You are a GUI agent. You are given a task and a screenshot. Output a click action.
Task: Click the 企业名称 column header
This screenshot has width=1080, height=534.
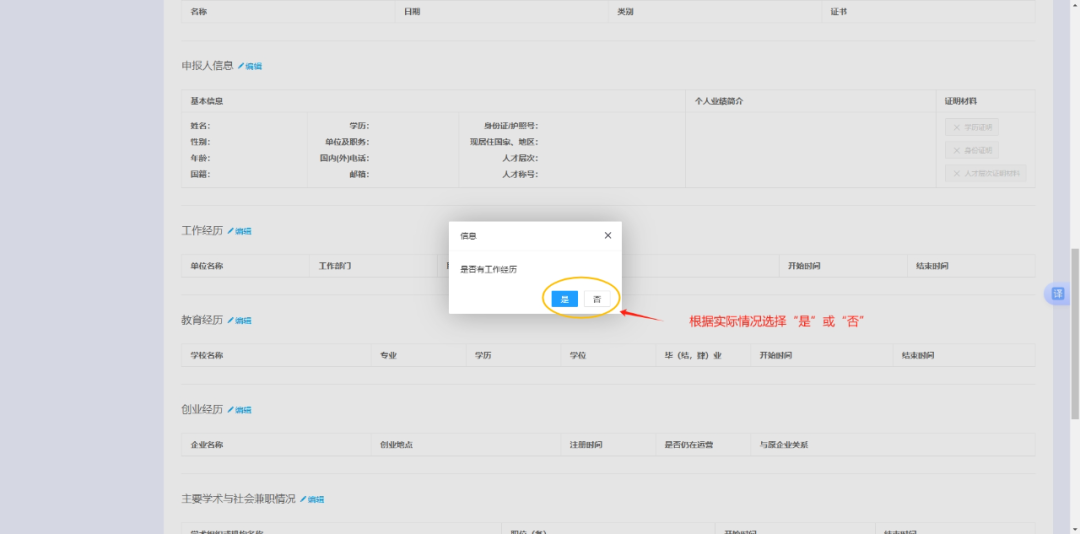pyautogui.click(x=207, y=445)
